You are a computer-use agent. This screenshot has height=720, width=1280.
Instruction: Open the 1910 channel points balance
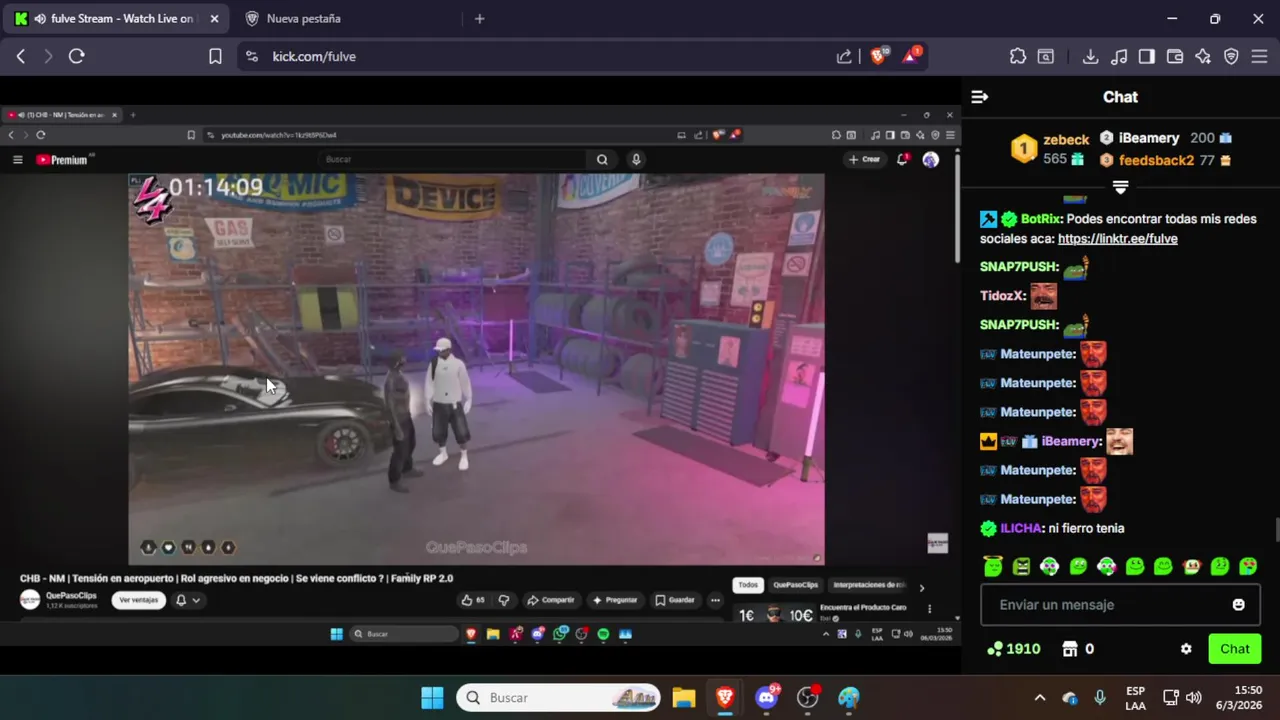coord(1013,649)
